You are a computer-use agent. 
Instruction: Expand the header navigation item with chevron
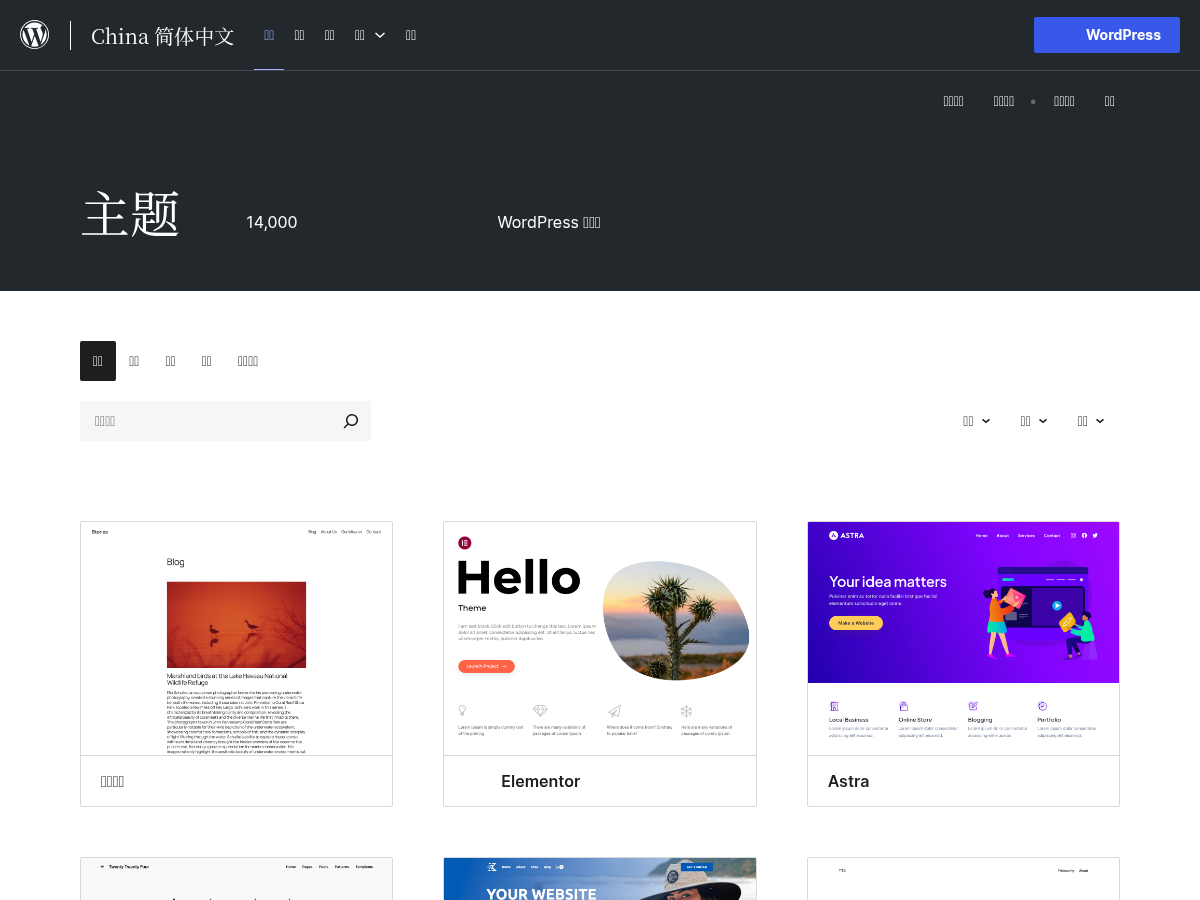click(369, 35)
